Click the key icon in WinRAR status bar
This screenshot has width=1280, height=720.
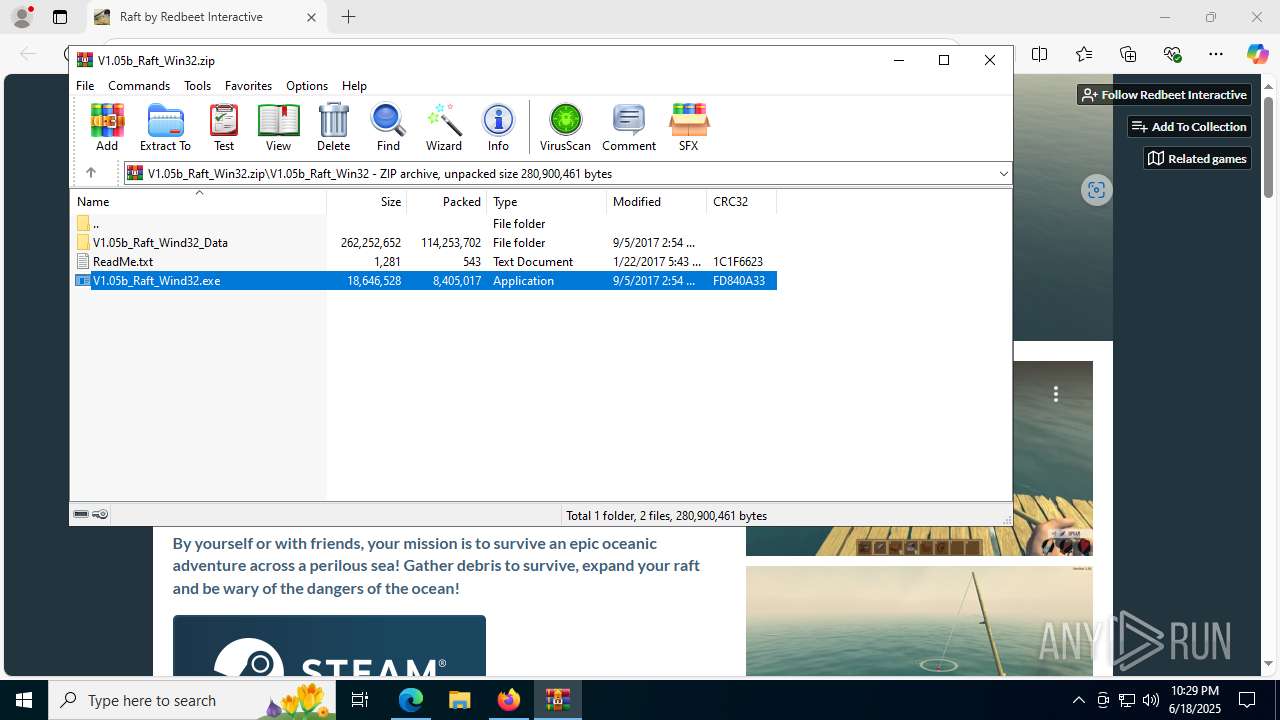(x=100, y=514)
